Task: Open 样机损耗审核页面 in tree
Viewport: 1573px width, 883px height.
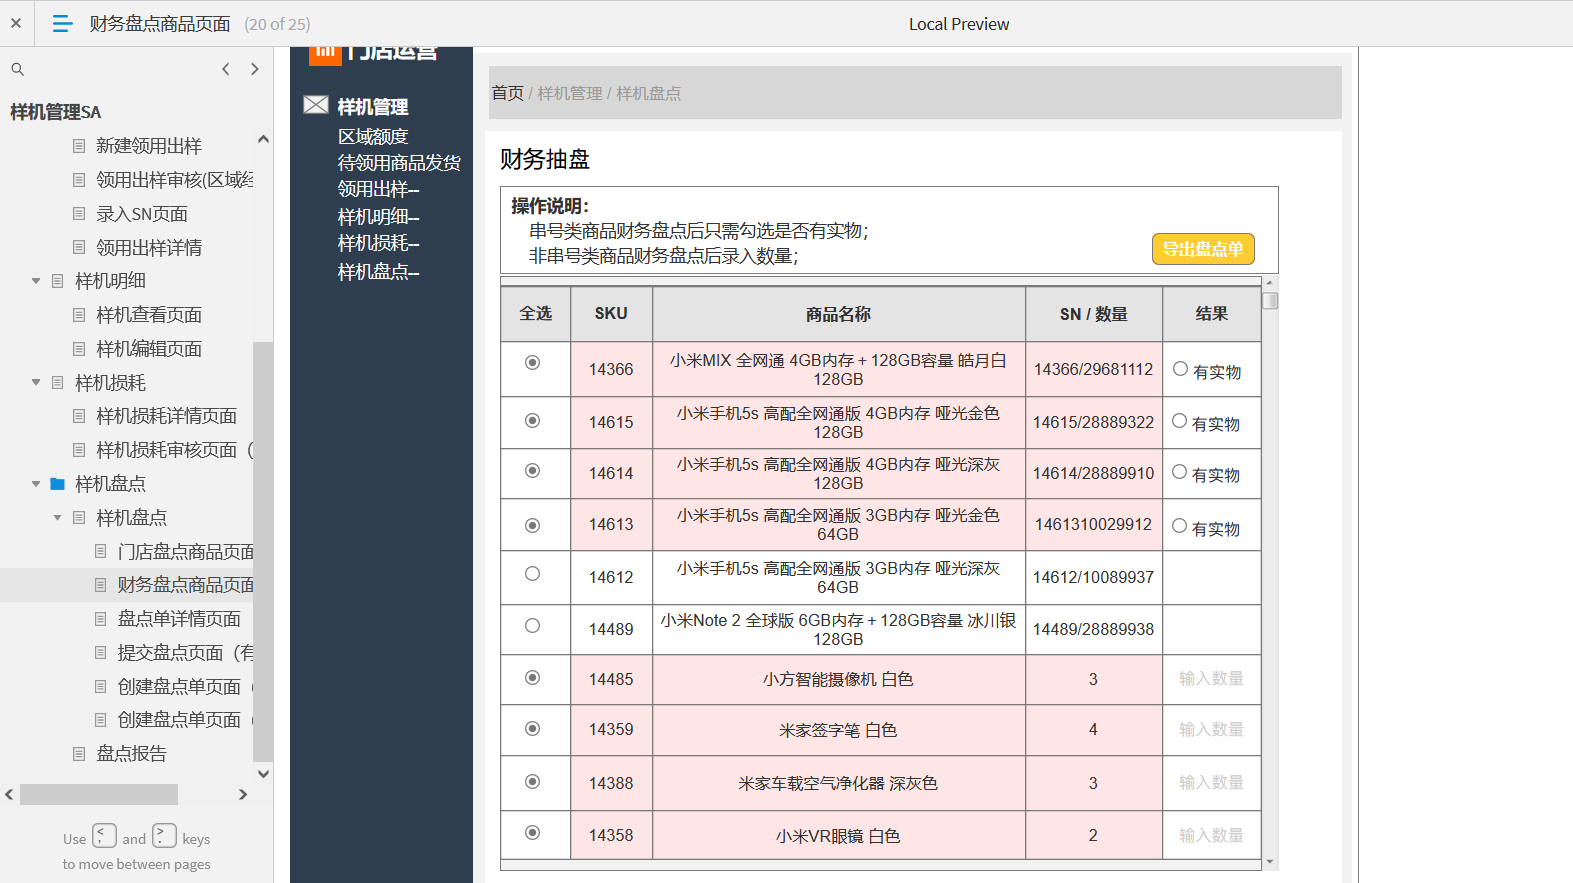Action: click(x=175, y=450)
